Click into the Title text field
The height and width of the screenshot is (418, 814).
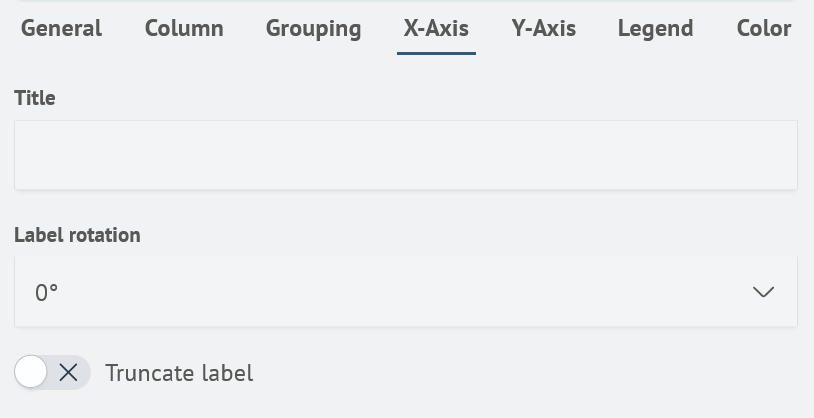point(405,155)
